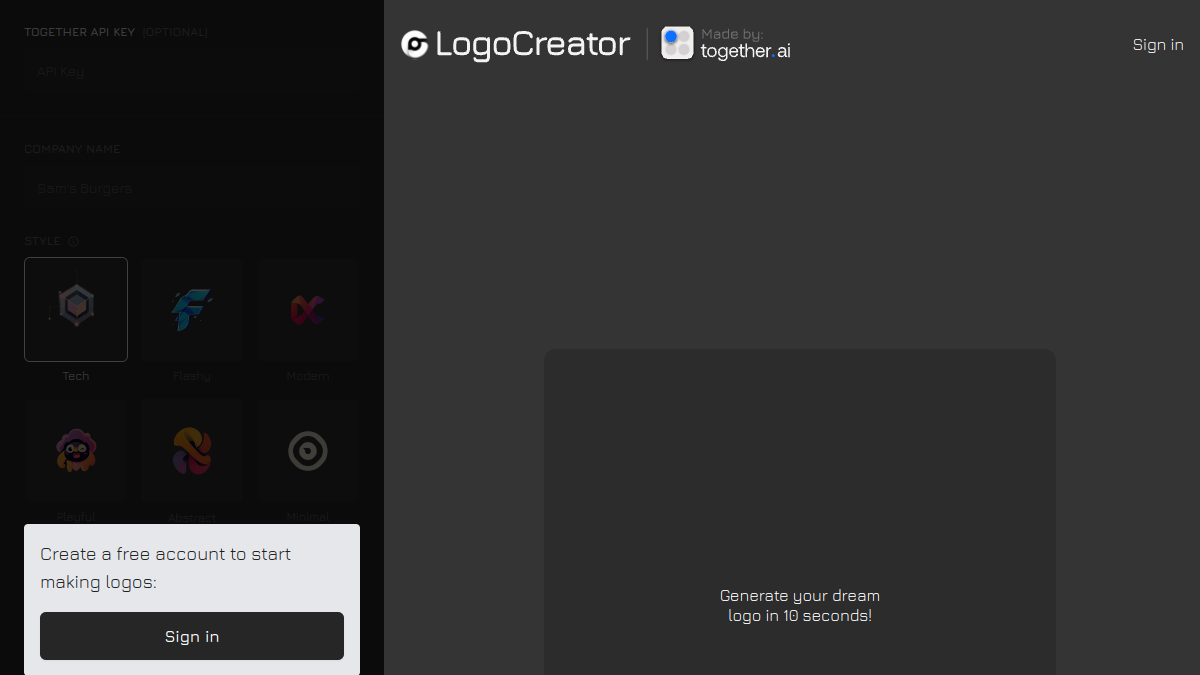
Task: Click the Style section label
Action: (x=43, y=241)
